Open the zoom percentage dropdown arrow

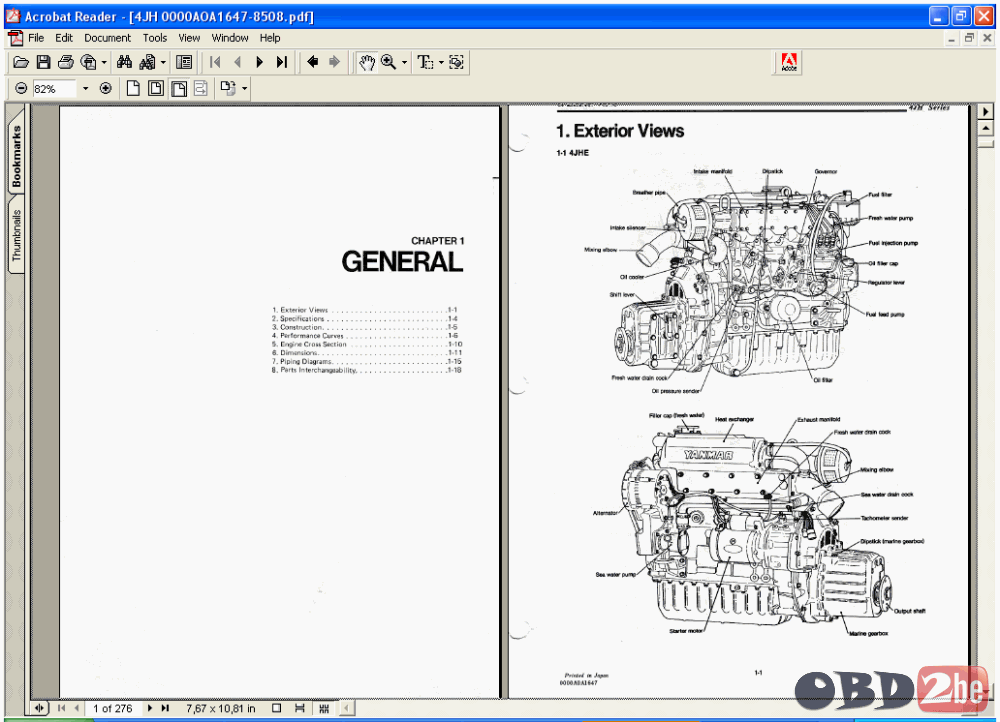[x=85, y=89]
